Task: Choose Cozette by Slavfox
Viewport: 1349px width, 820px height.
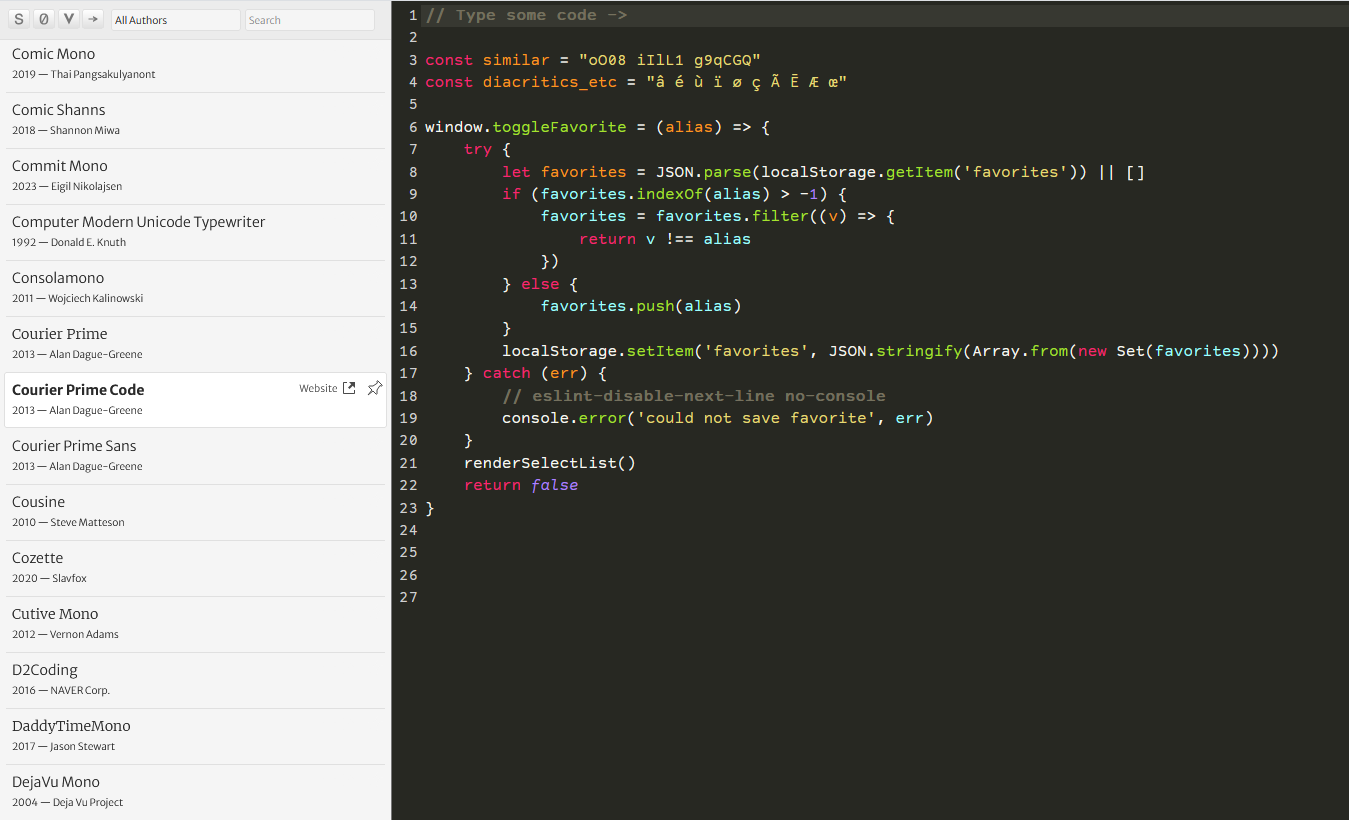Action: coord(38,558)
